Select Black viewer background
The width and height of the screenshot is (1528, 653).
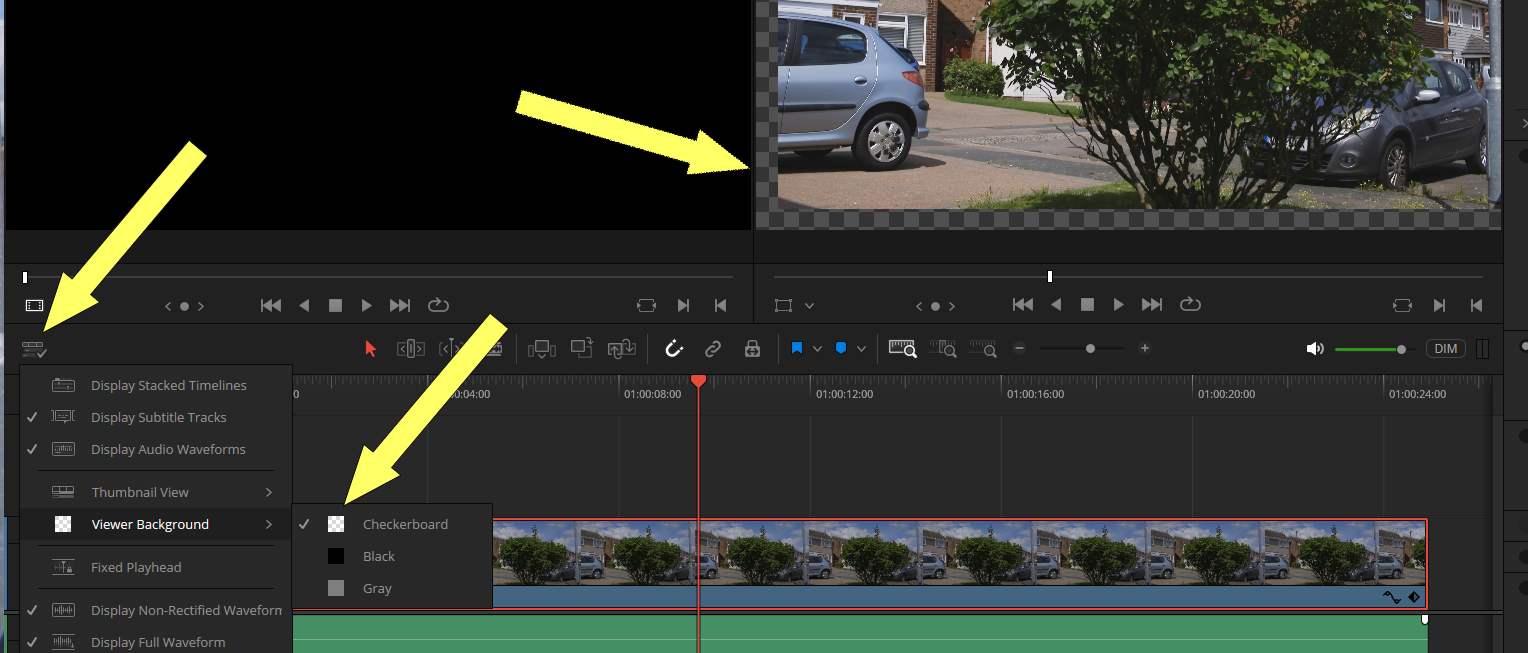[x=392, y=556]
